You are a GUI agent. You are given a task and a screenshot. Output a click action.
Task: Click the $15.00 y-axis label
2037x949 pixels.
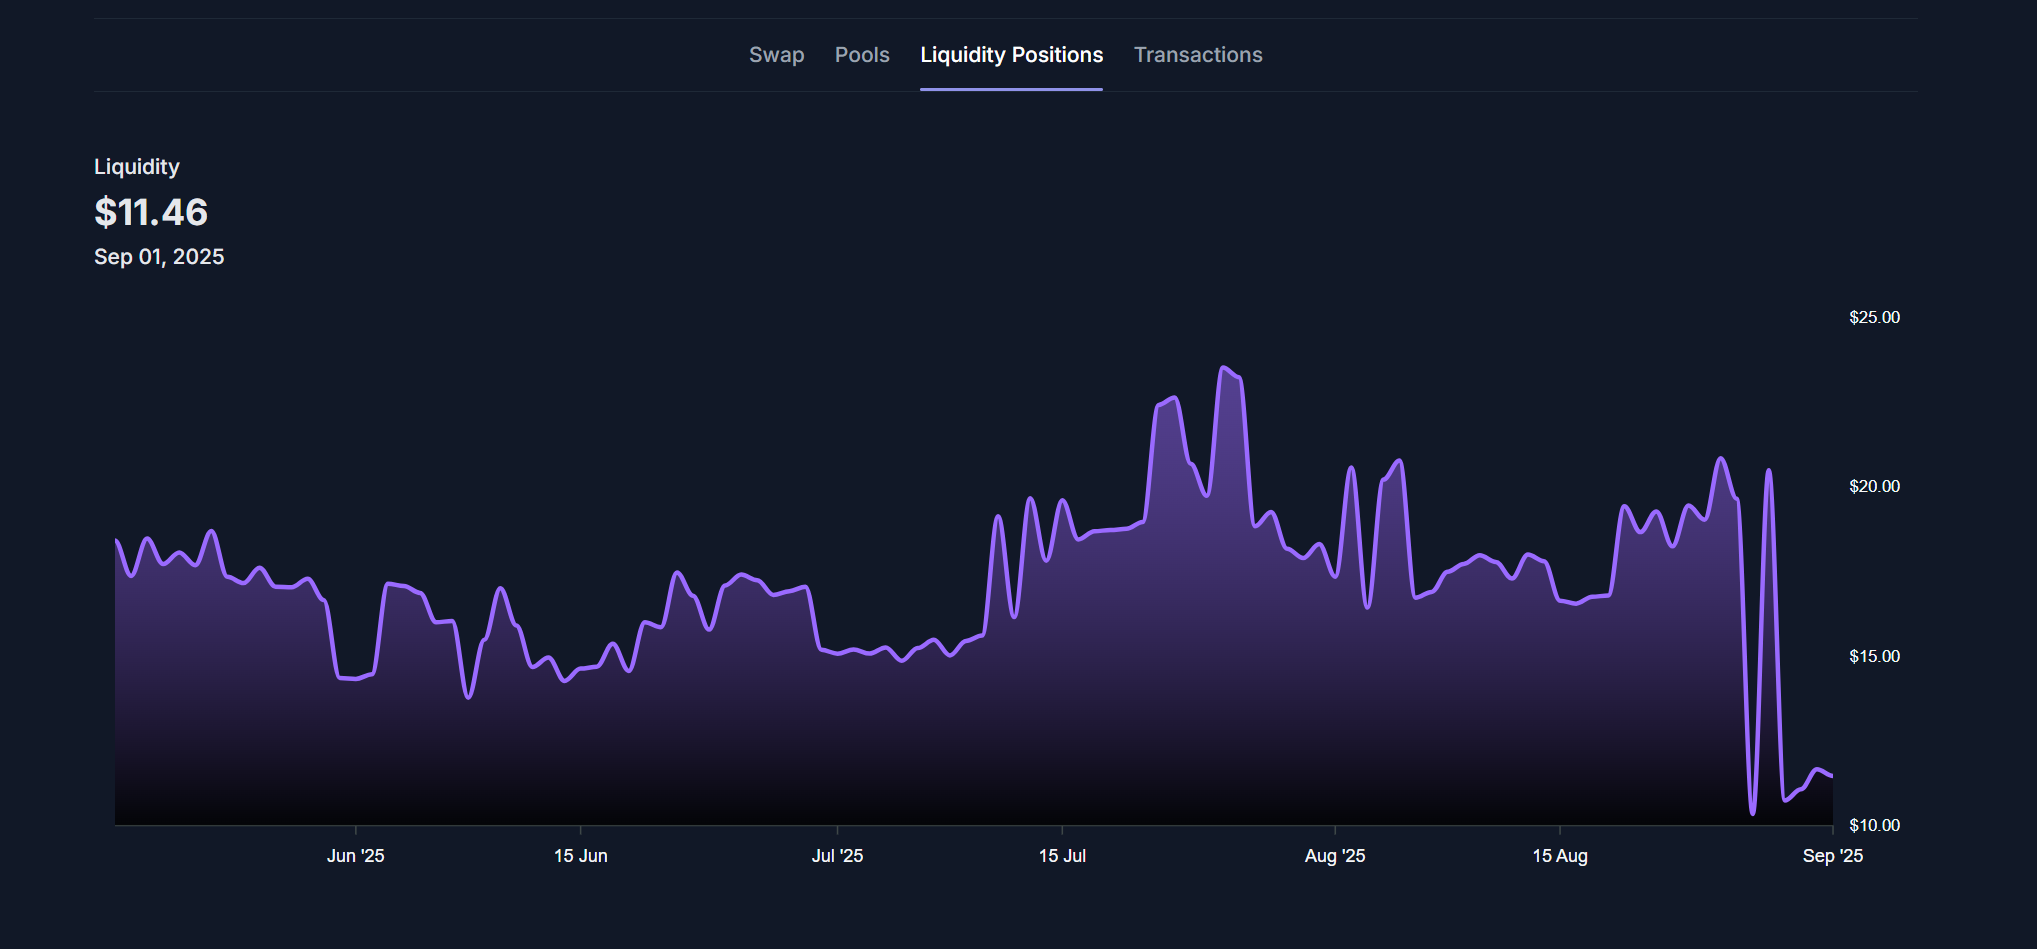pos(1874,656)
